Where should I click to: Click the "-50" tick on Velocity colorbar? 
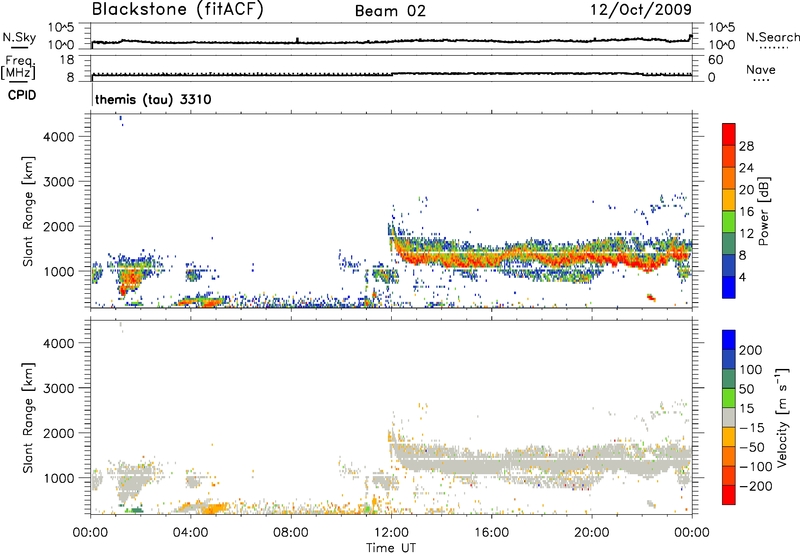pyautogui.click(x=754, y=447)
